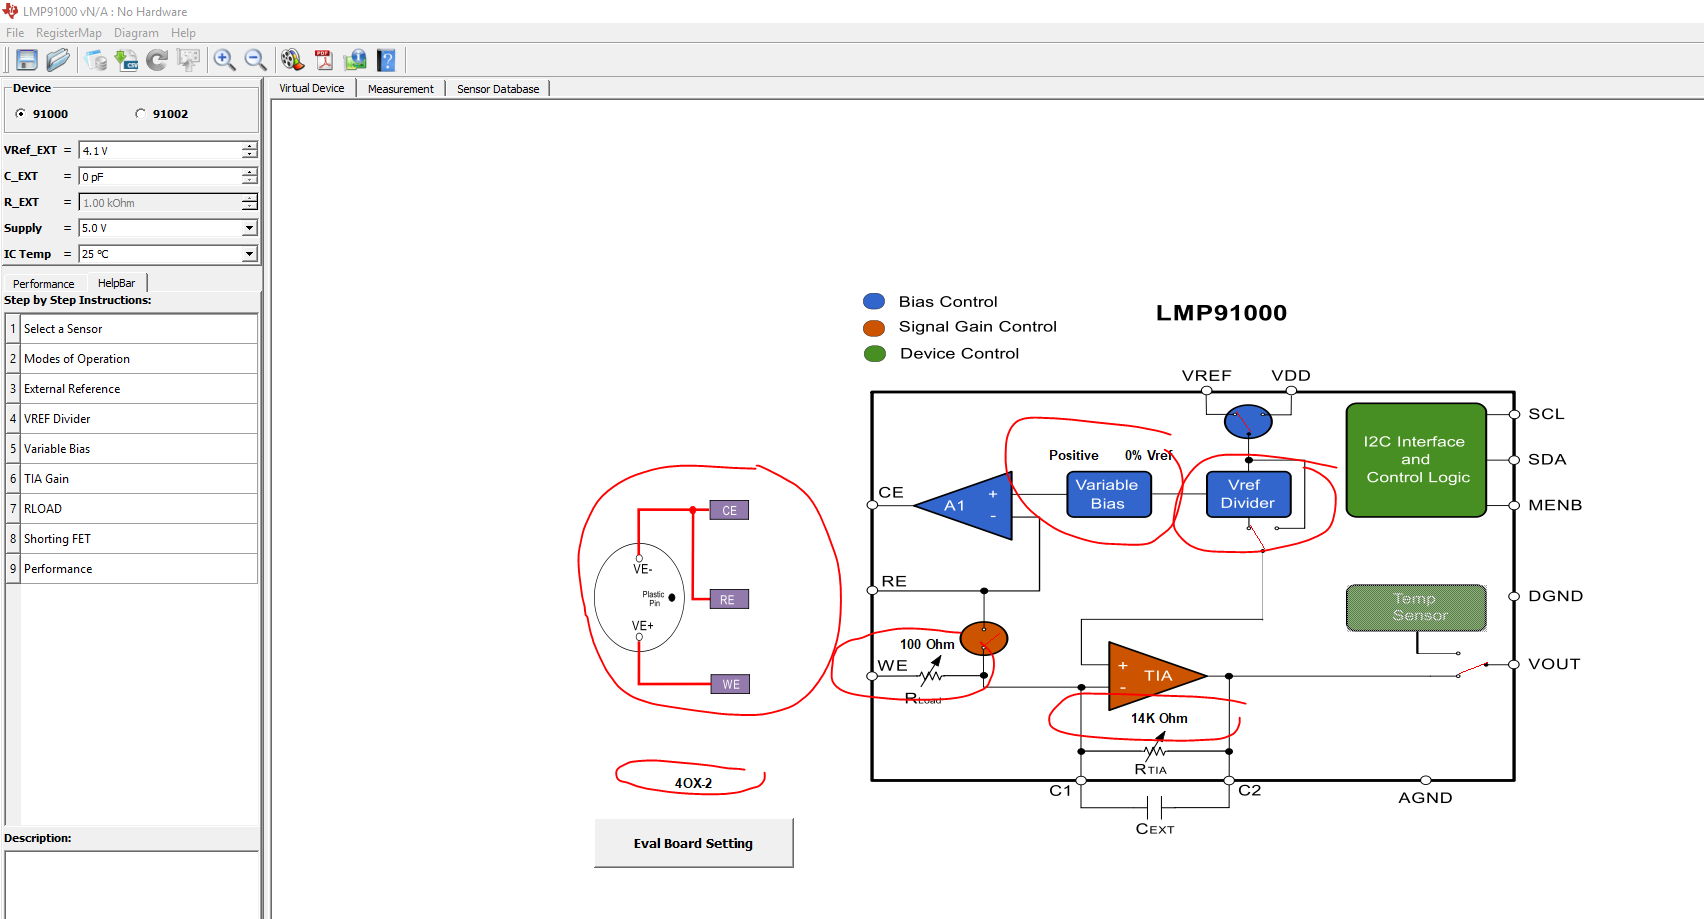Select step 8 Shorting FET

[131, 539]
